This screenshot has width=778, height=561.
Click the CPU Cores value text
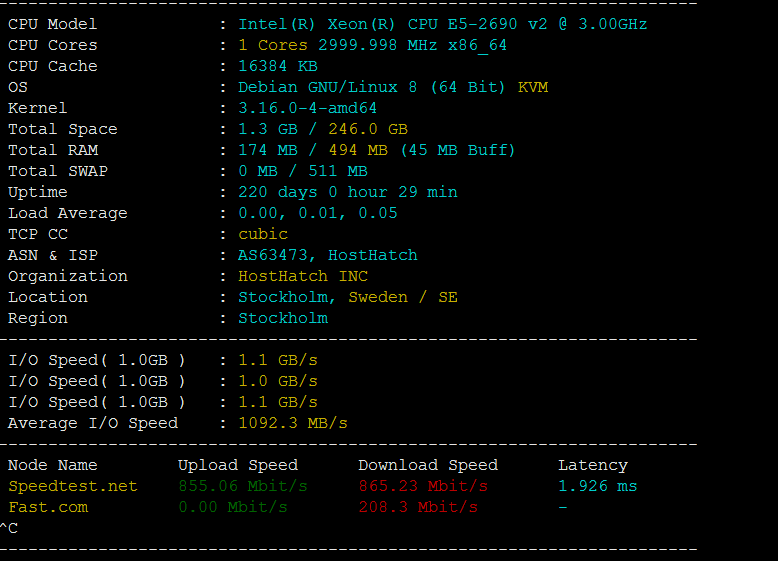pyautogui.click(x=372, y=45)
